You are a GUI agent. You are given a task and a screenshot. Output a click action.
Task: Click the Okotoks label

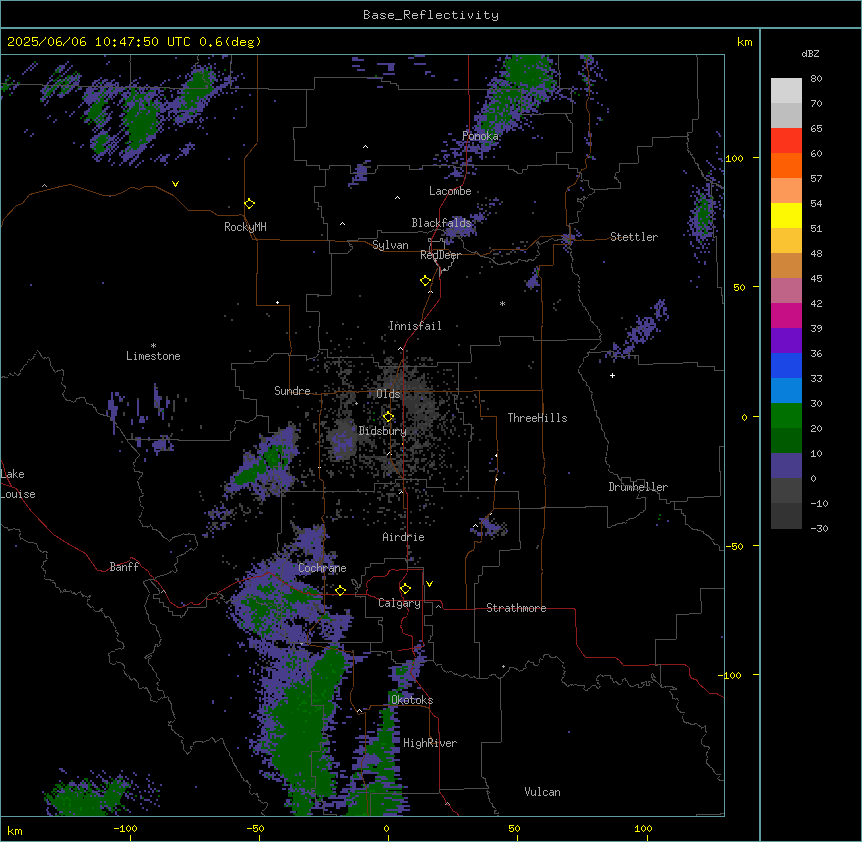(x=412, y=700)
